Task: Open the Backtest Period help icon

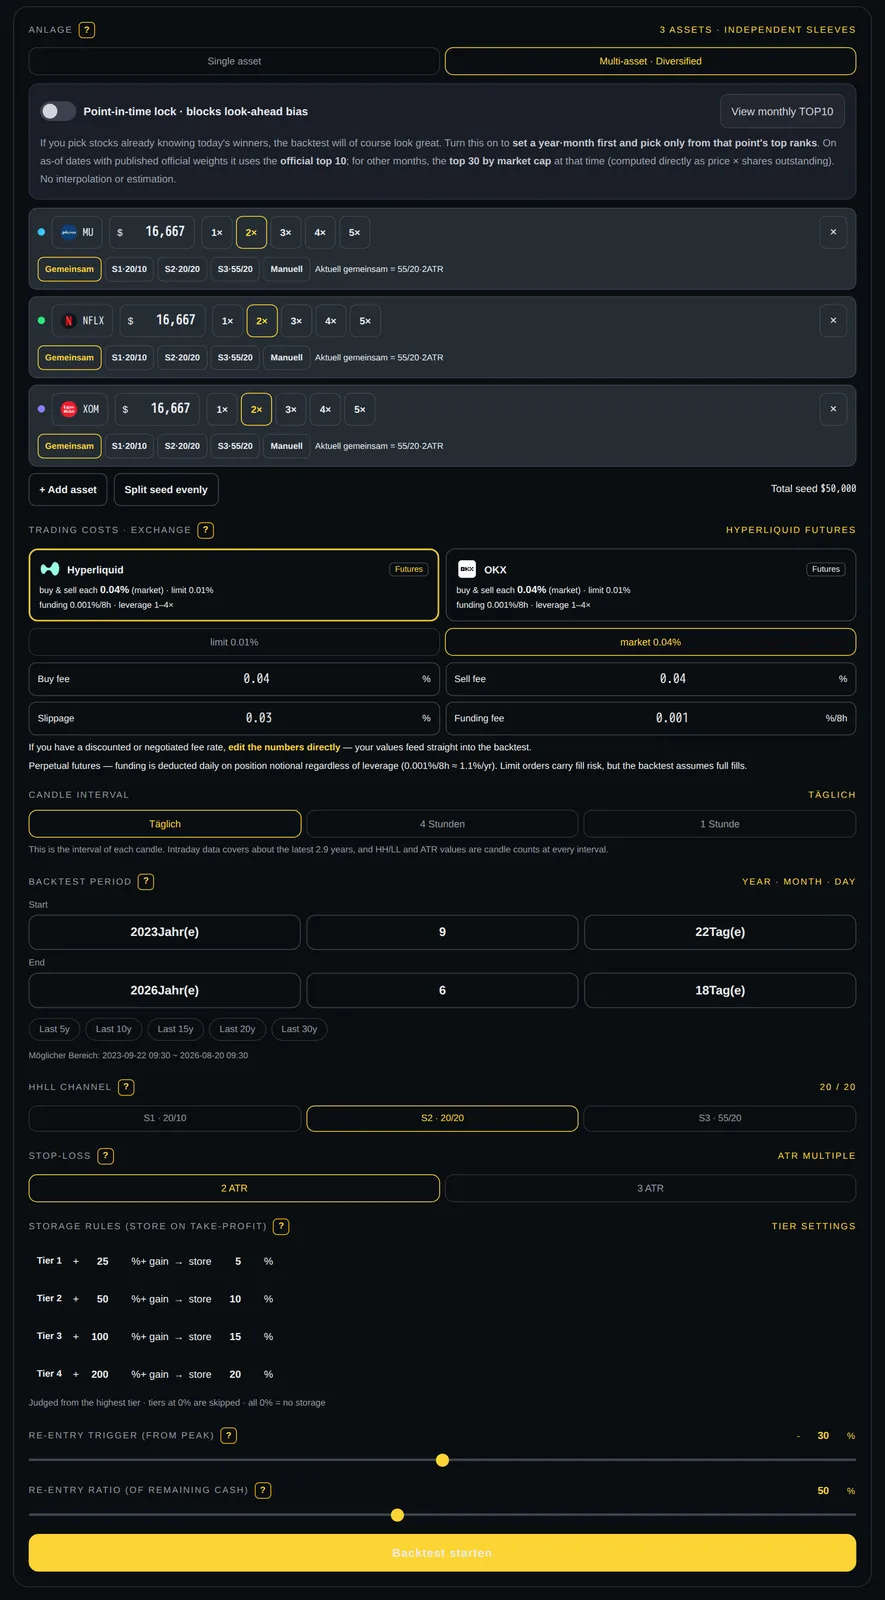Action: point(146,882)
